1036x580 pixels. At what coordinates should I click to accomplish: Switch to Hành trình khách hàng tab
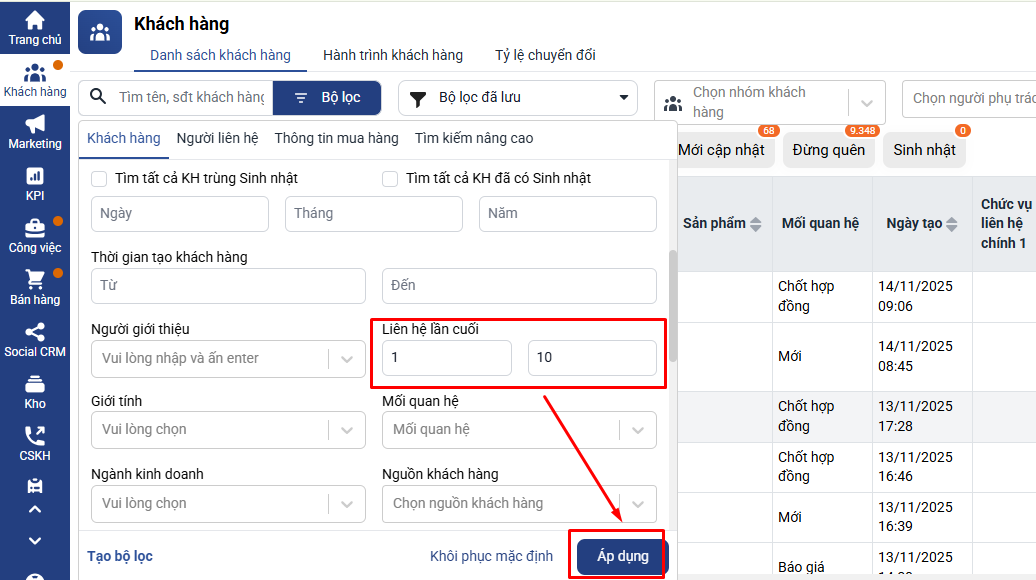coord(392,55)
